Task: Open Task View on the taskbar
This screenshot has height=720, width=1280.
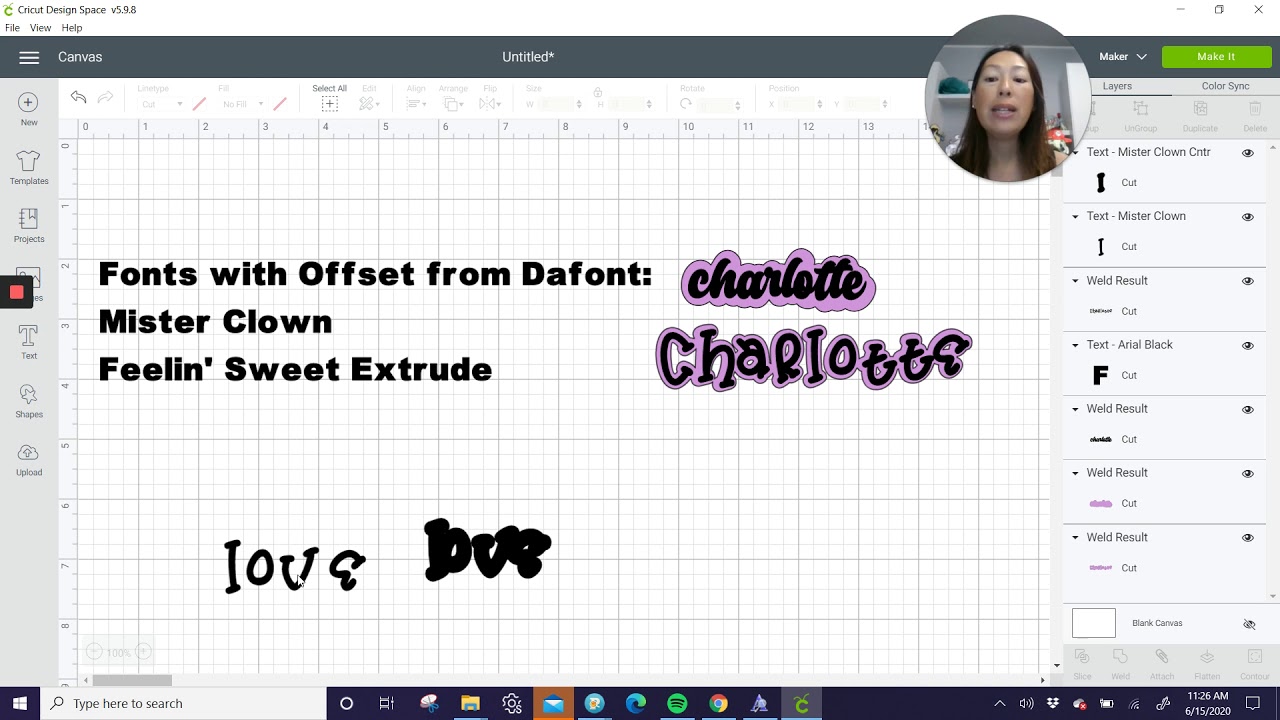Action: point(387,704)
